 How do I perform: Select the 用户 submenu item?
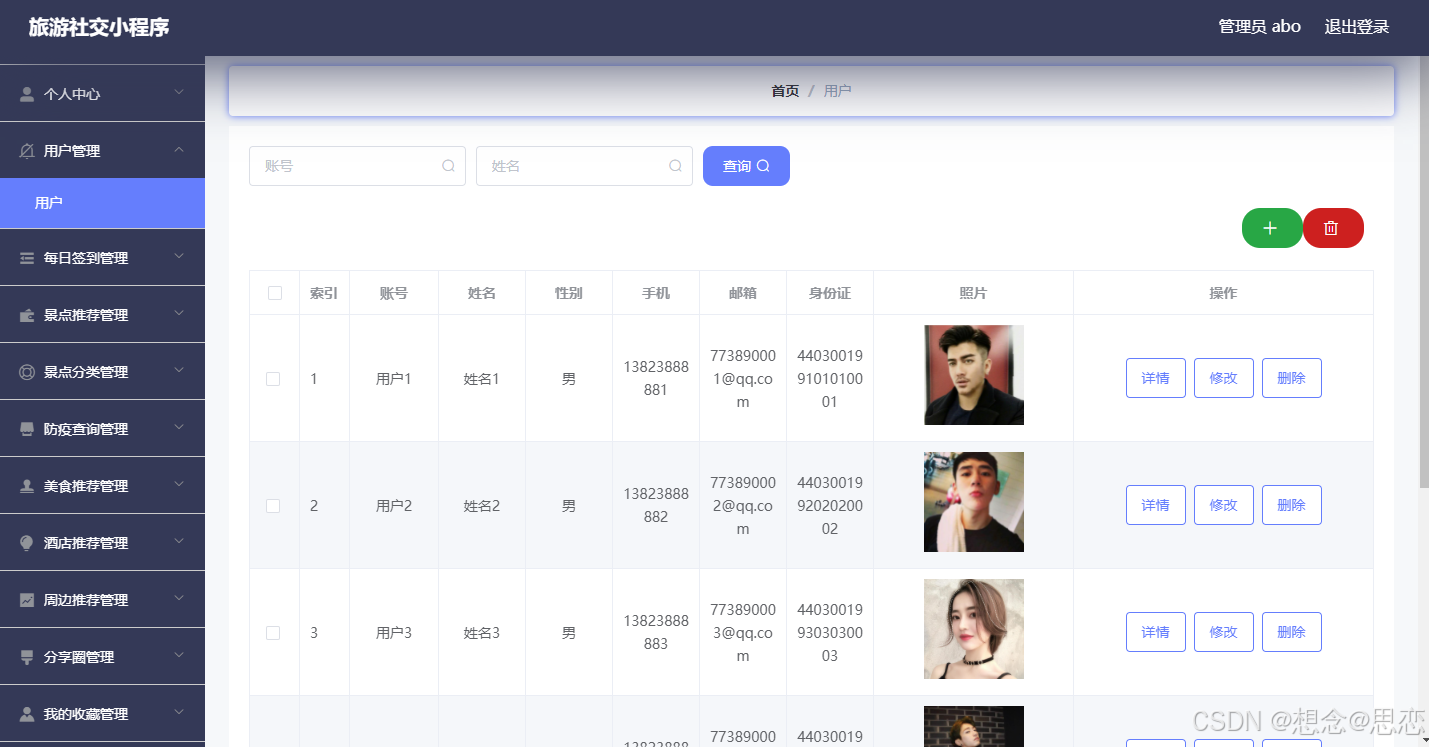pos(102,203)
